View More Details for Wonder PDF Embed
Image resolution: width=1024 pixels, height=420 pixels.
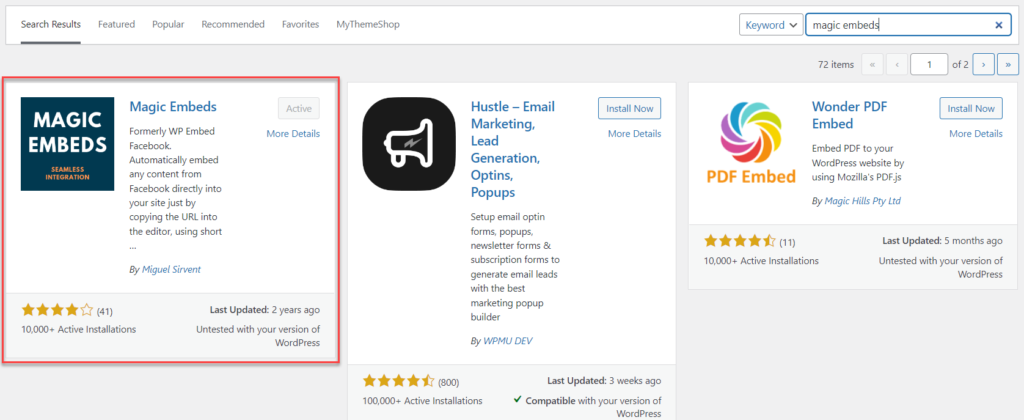point(976,133)
